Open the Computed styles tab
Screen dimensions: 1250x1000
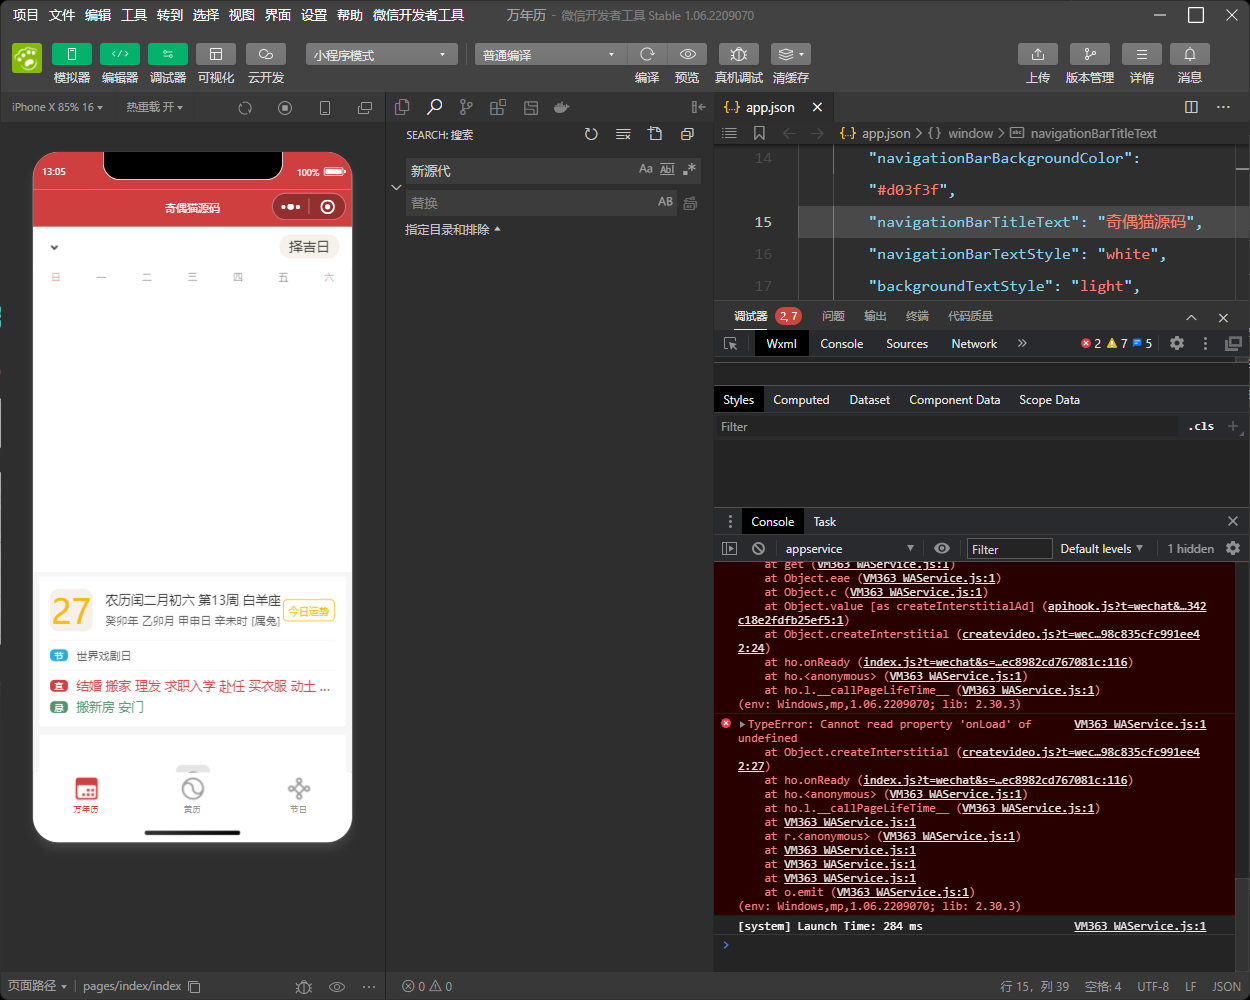[801, 400]
